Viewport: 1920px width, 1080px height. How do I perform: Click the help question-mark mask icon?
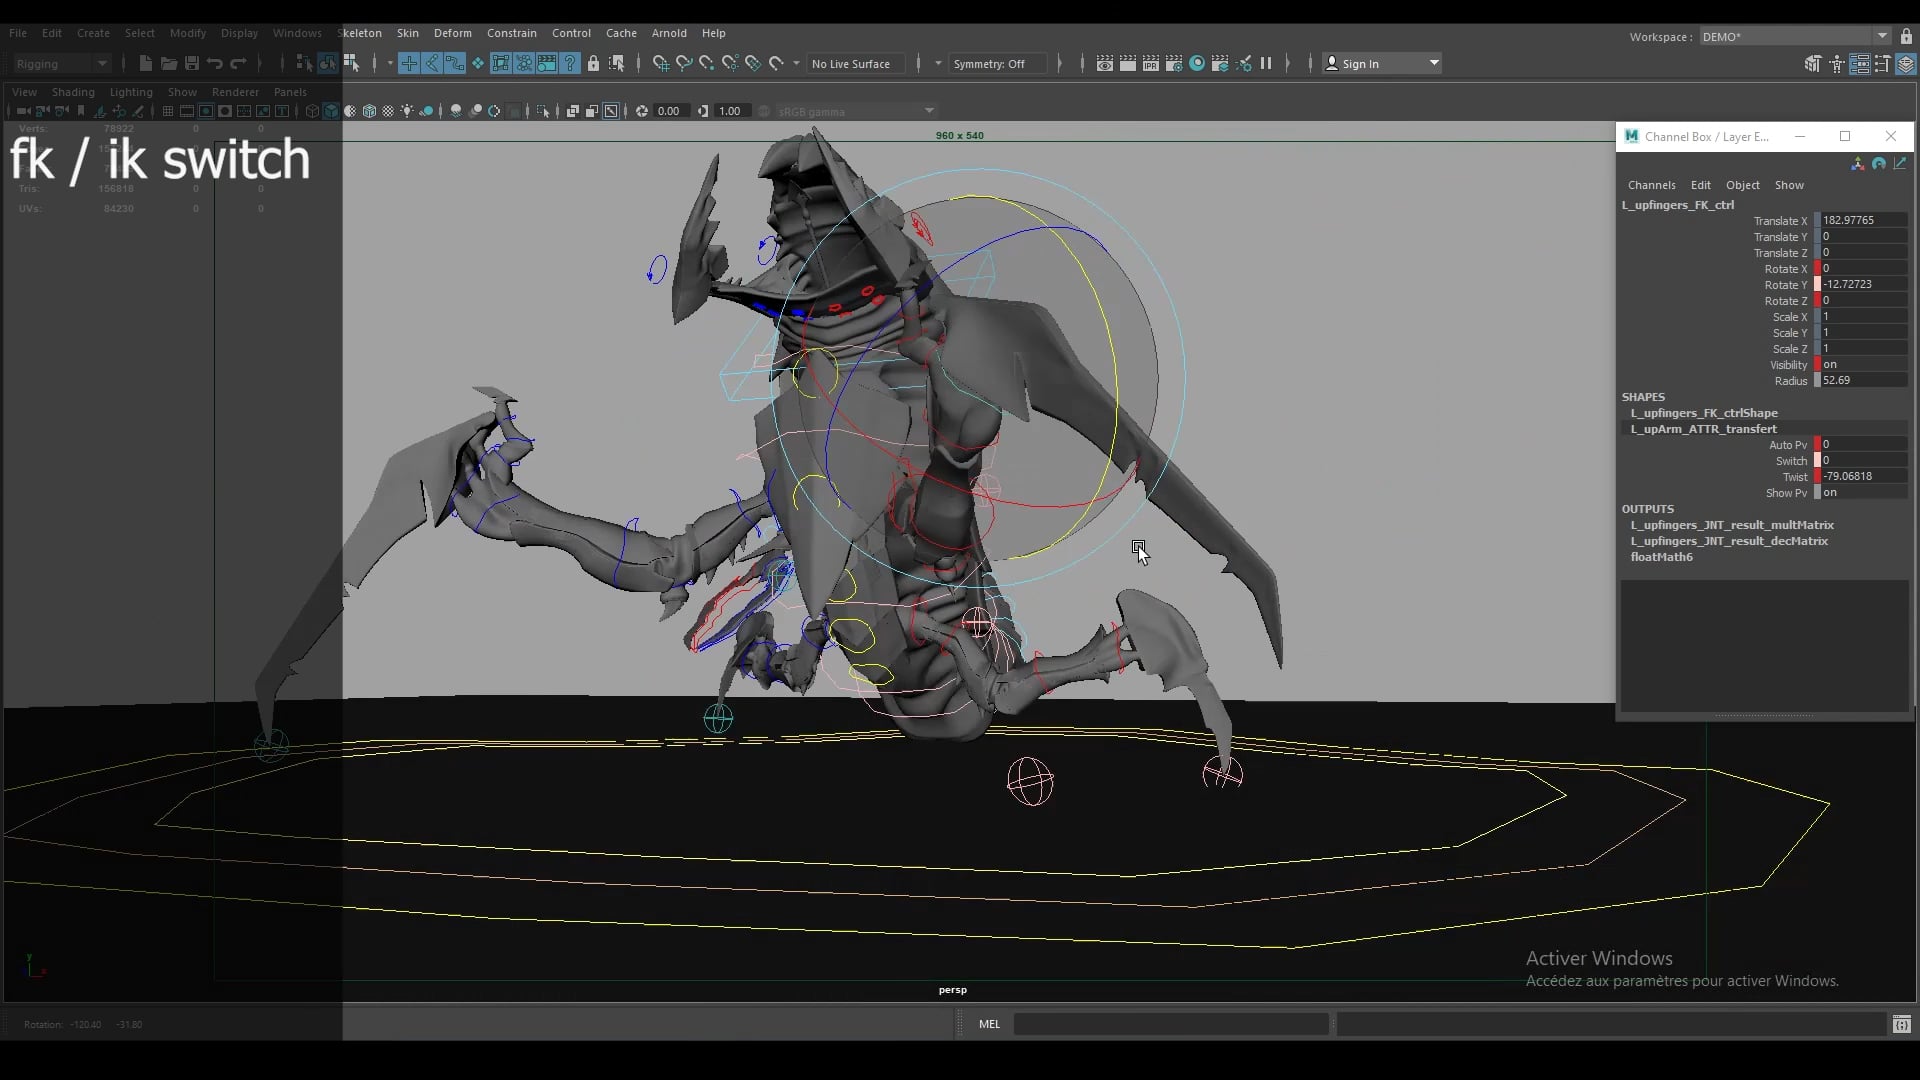[570, 63]
